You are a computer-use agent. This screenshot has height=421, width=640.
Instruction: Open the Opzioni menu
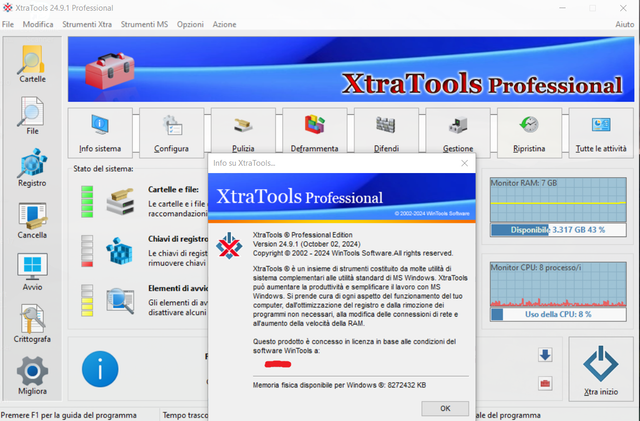[x=190, y=25]
